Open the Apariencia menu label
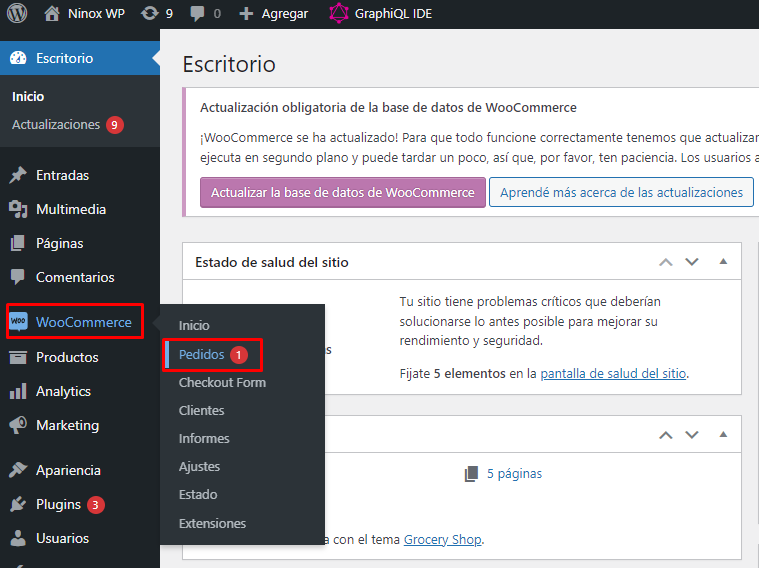This screenshot has height=568, width=759. pyautogui.click(x=68, y=470)
